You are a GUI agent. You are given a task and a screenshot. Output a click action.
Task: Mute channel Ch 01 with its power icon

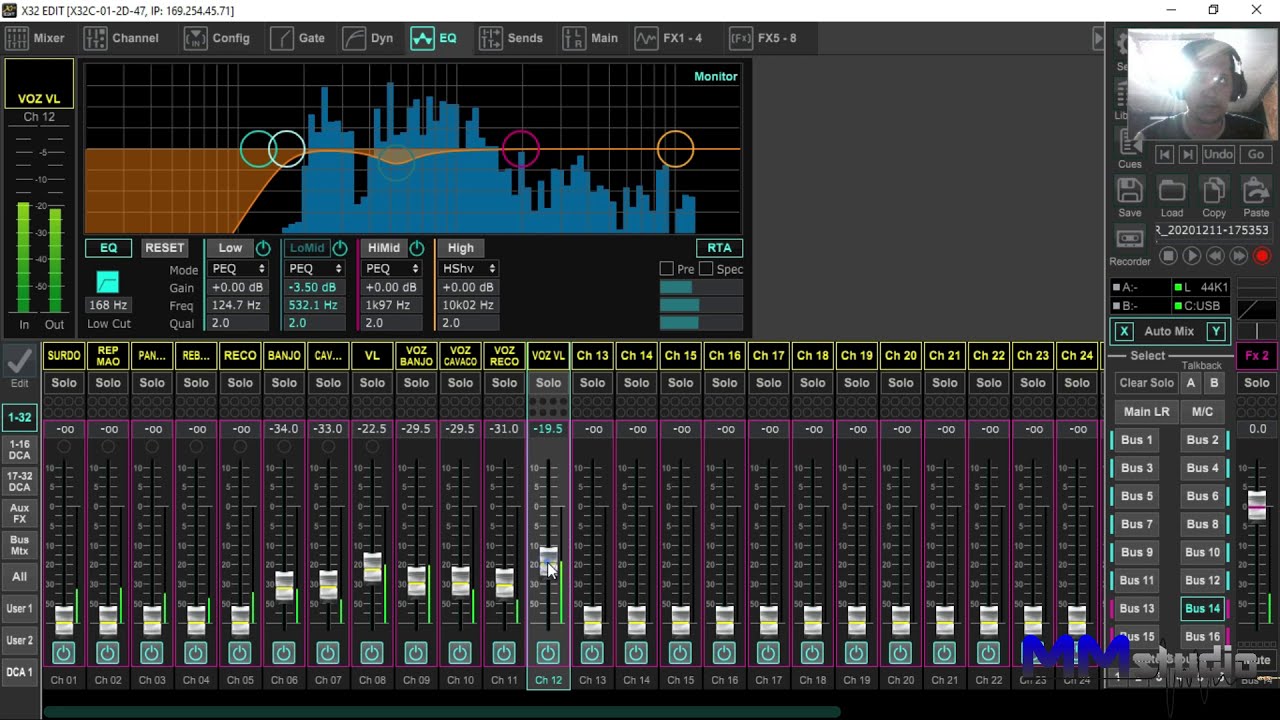tap(63, 653)
